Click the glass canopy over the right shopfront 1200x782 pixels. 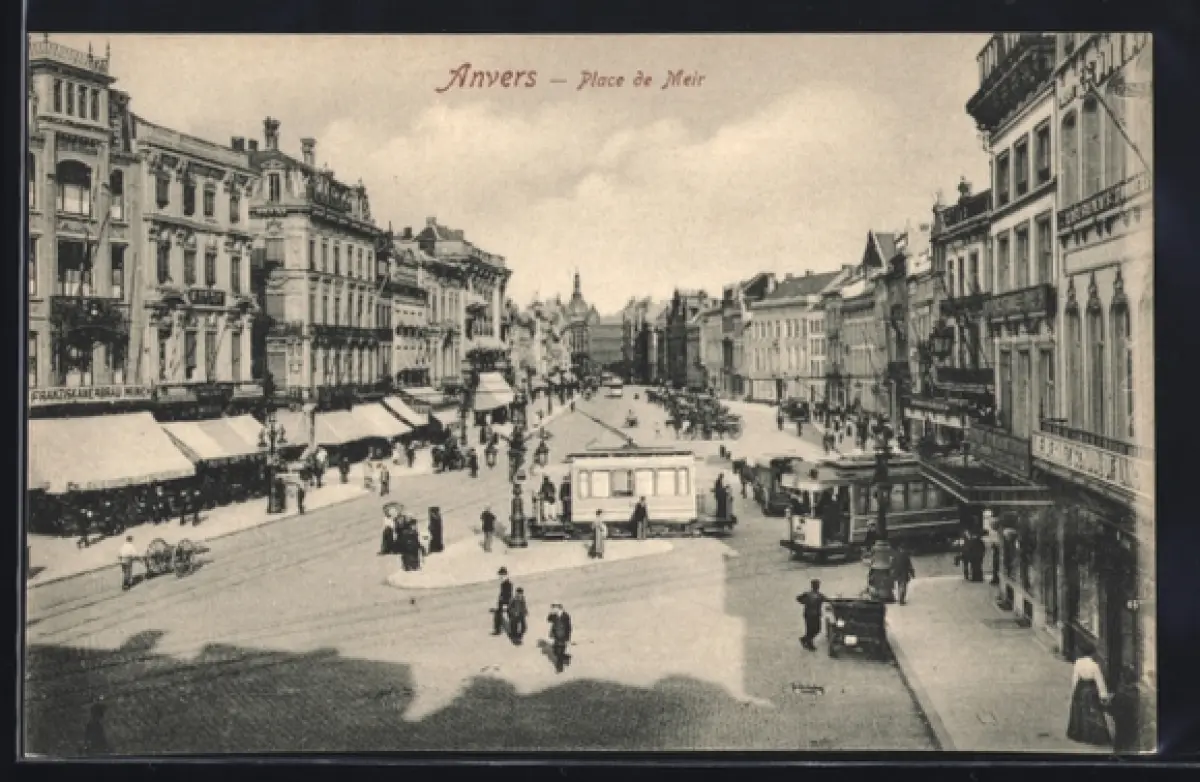click(985, 482)
